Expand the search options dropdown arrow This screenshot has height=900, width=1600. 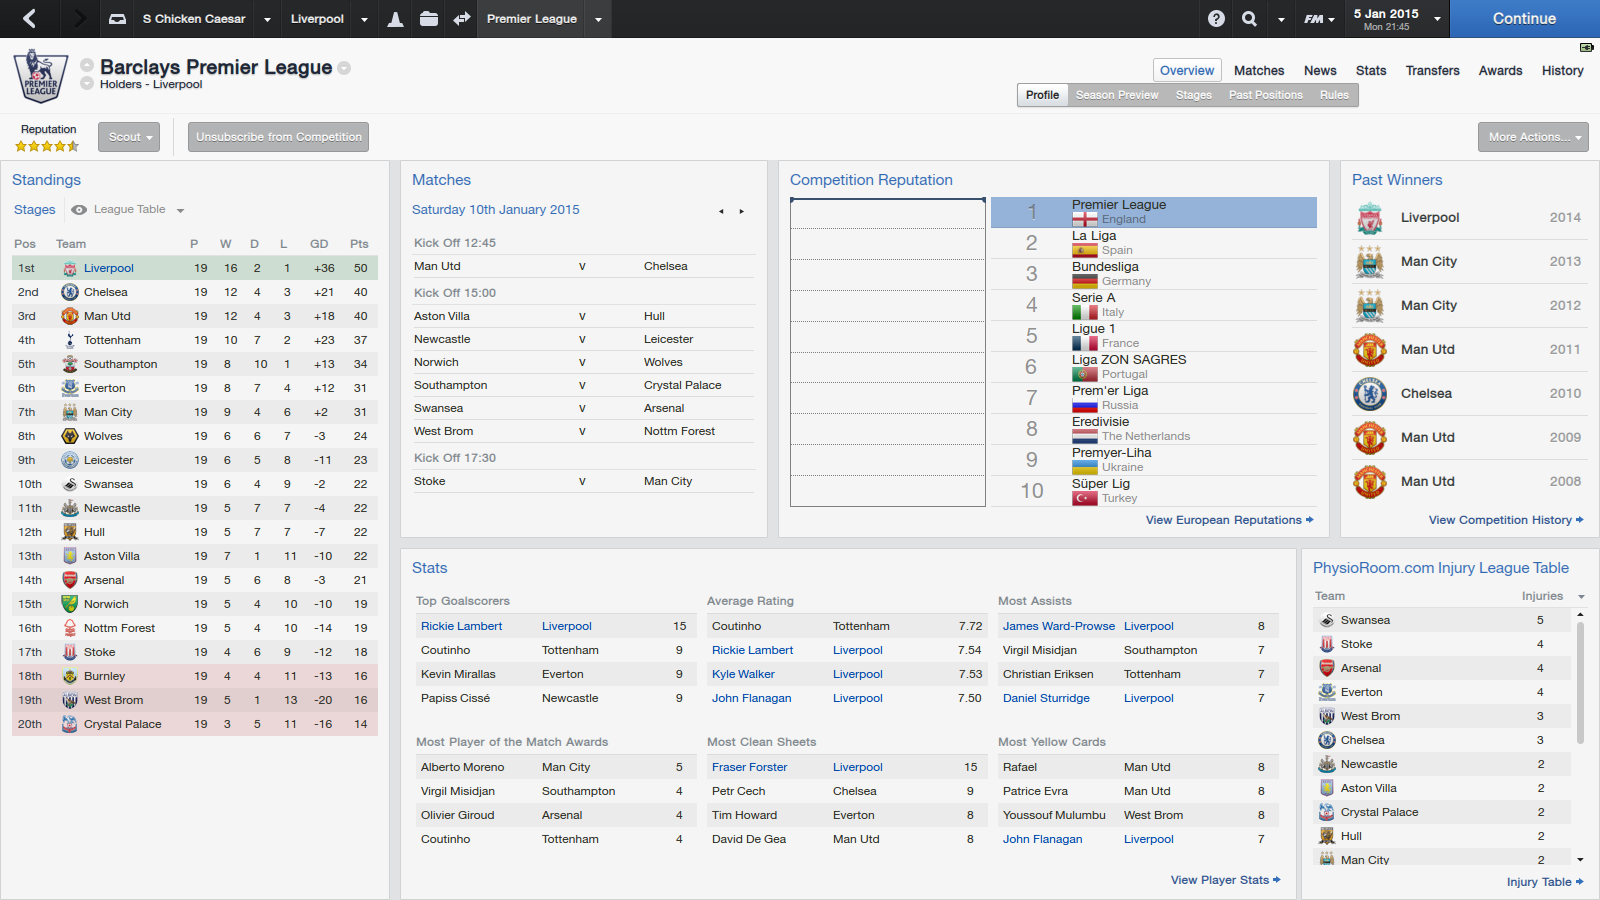pyautogui.click(x=1281, y=19)
